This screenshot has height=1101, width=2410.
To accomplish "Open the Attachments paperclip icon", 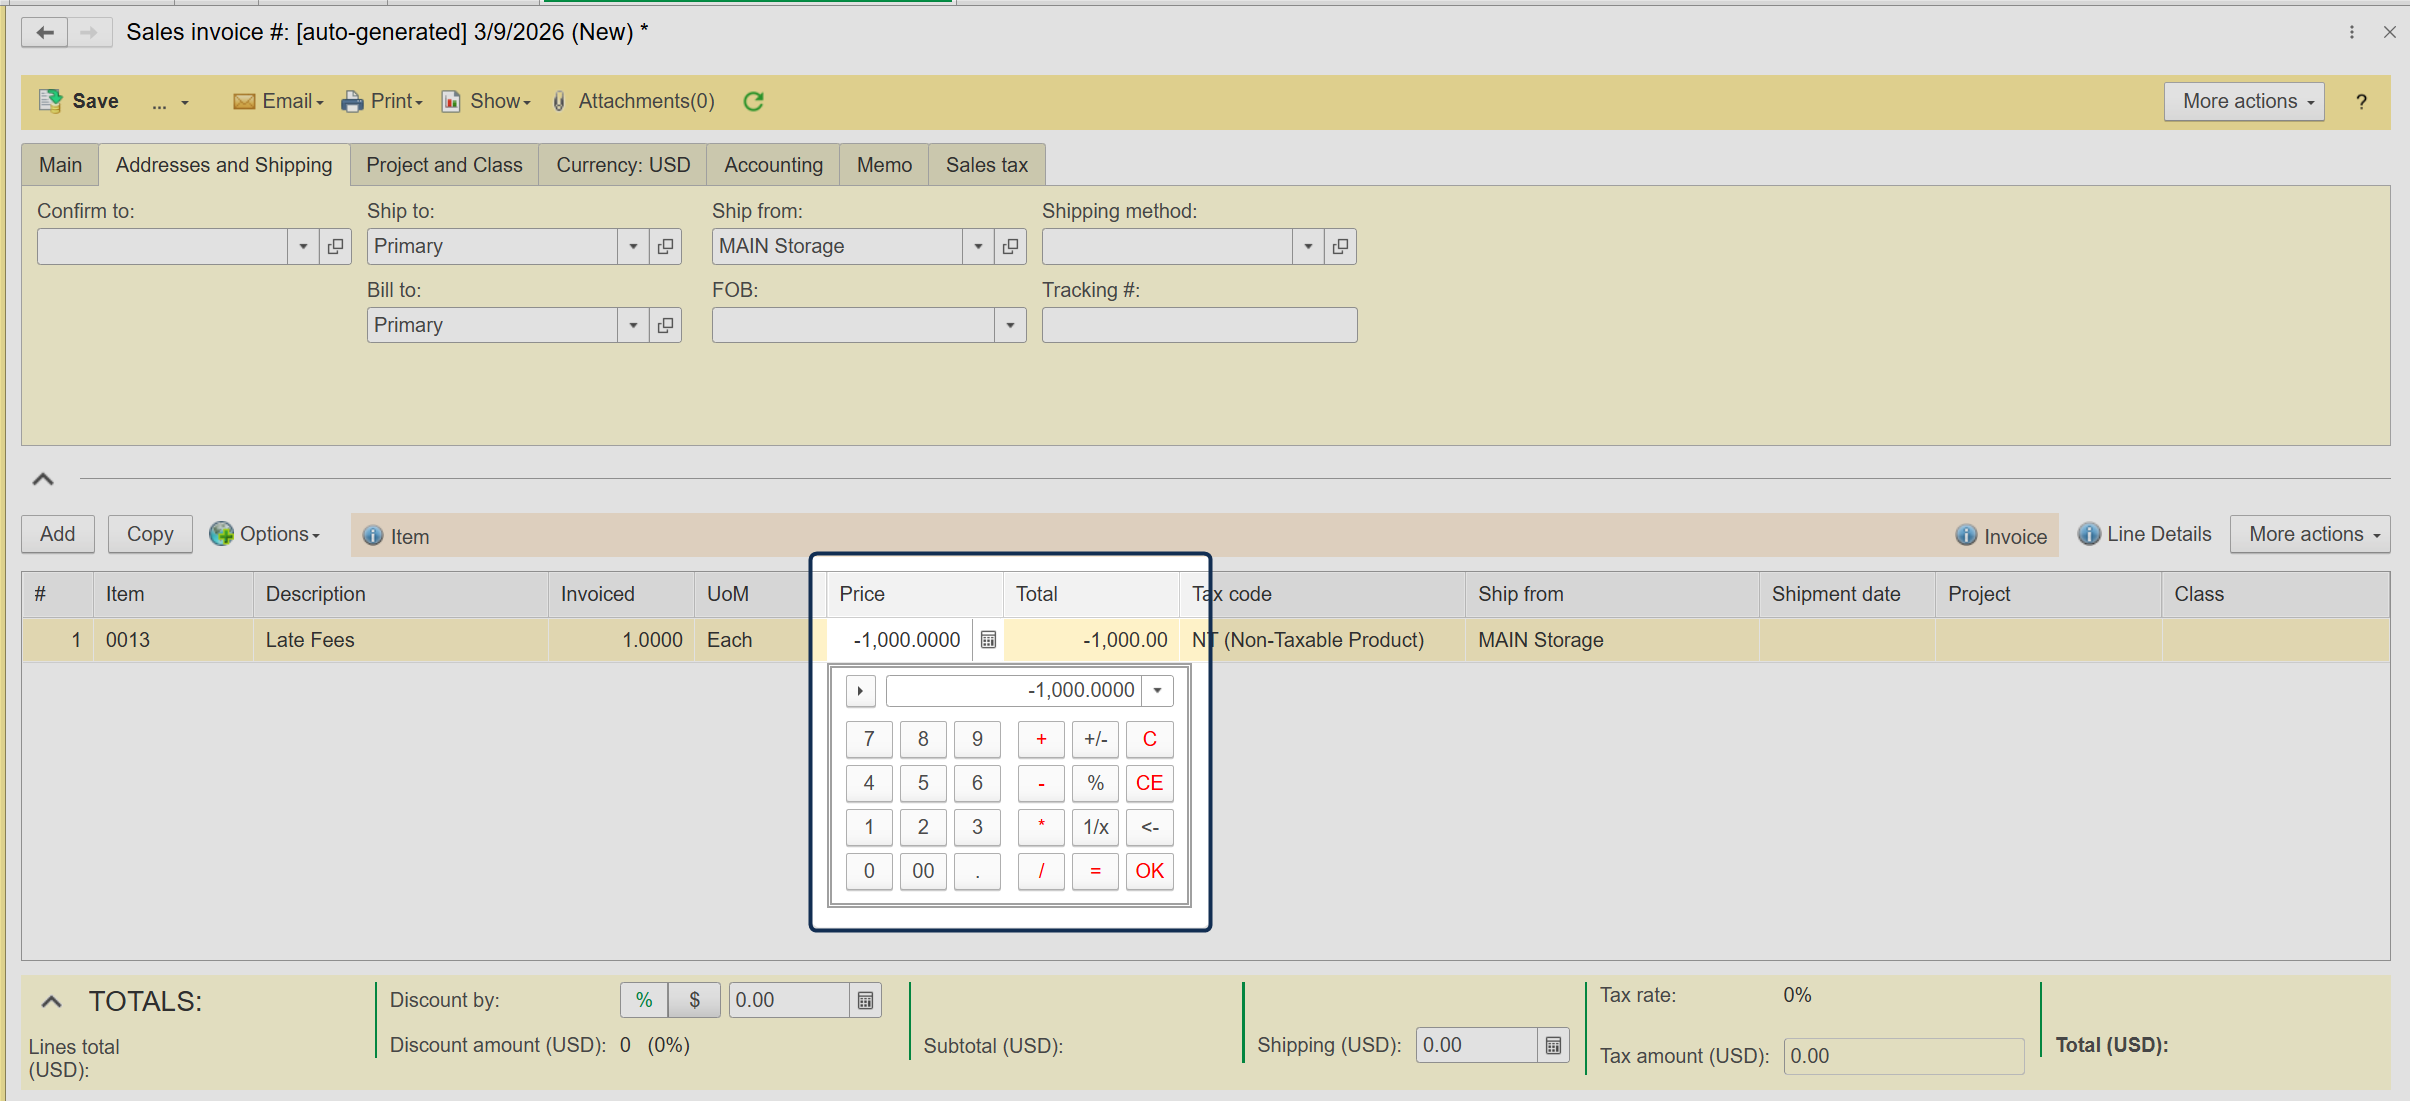I will pyautogui.click(x=559, y=101).
